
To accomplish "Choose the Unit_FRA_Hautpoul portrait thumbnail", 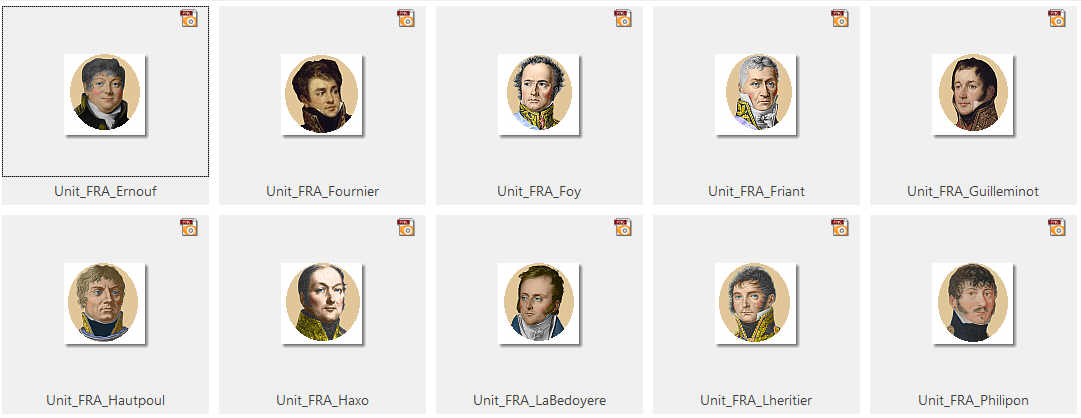I will [x=105, y=303].
